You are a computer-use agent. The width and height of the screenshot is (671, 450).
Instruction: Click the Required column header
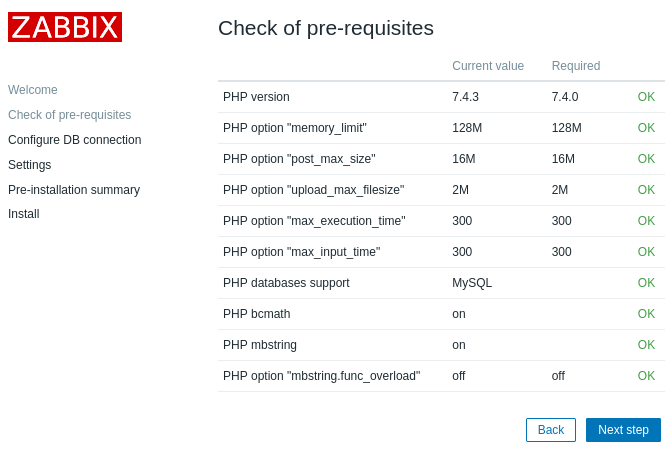(x=576, y=66)
